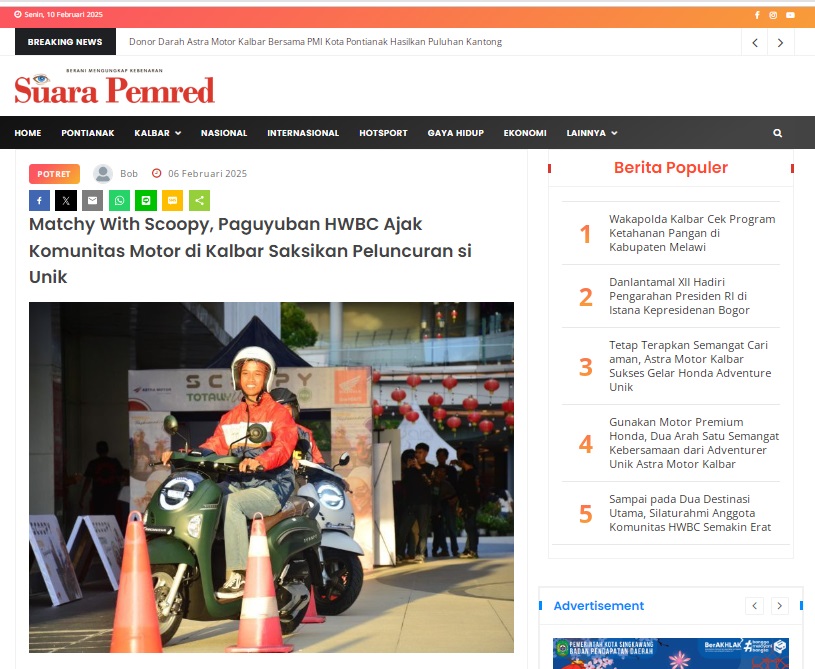Open the Internasional section

pos(303,133)
